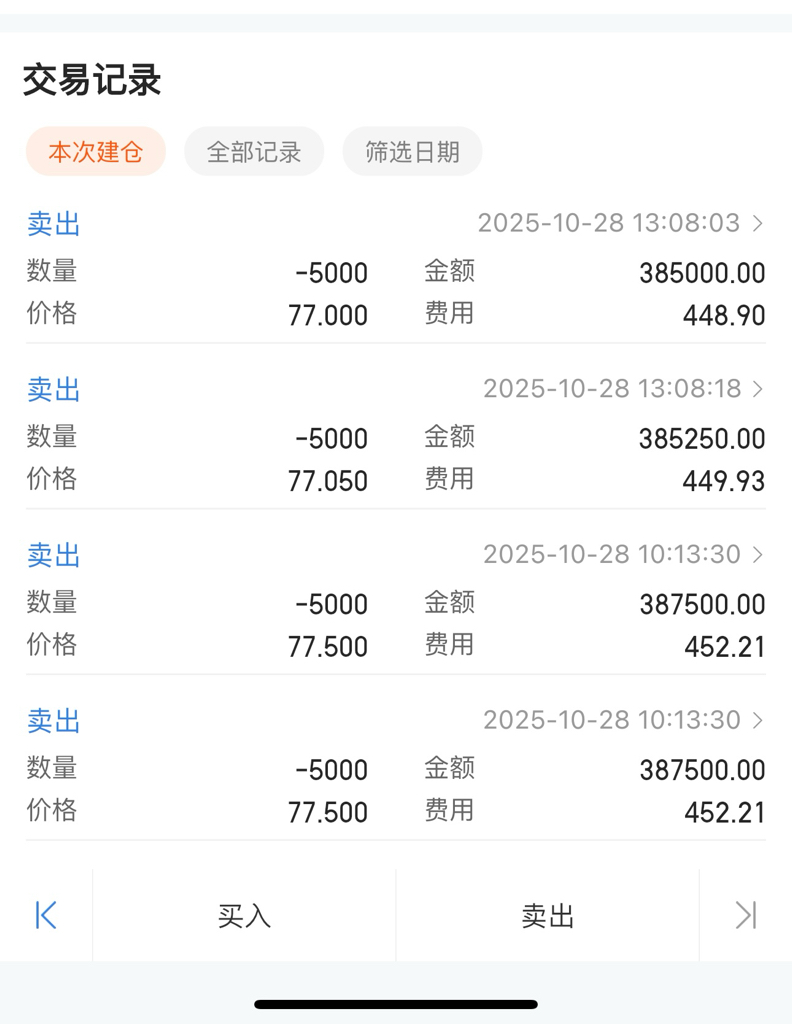Open details chevron for 13:08:03 trade

click(757, 223)
